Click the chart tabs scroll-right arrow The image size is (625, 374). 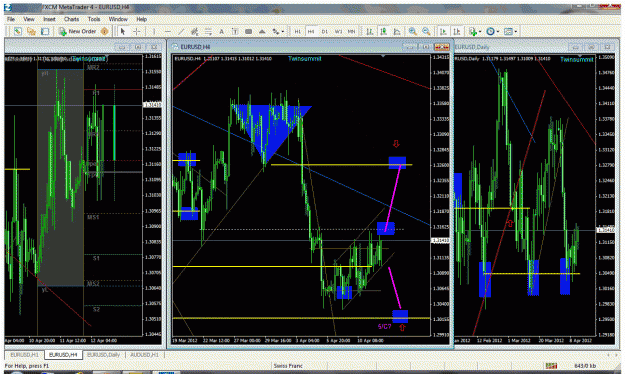pos(616,354)
